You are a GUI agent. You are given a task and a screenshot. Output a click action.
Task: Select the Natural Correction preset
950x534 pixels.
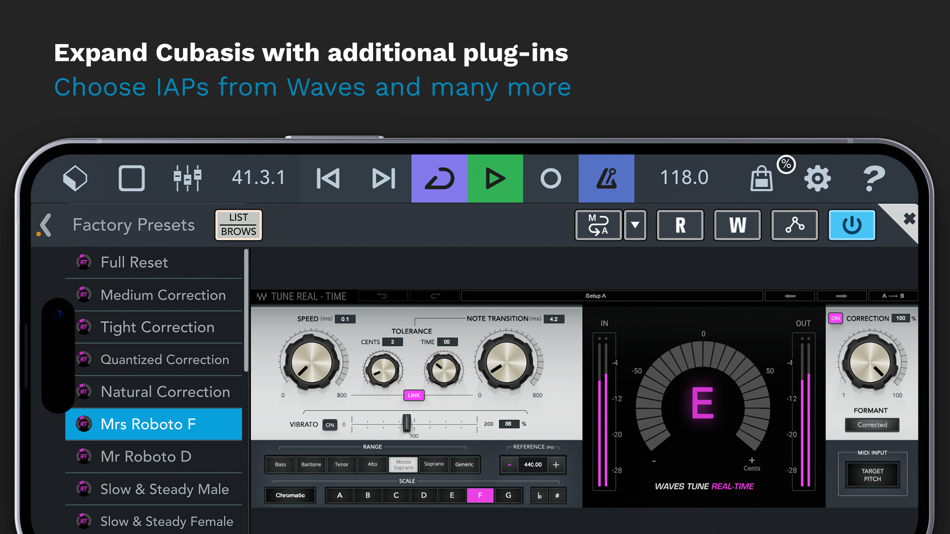[x=153, y=392]
